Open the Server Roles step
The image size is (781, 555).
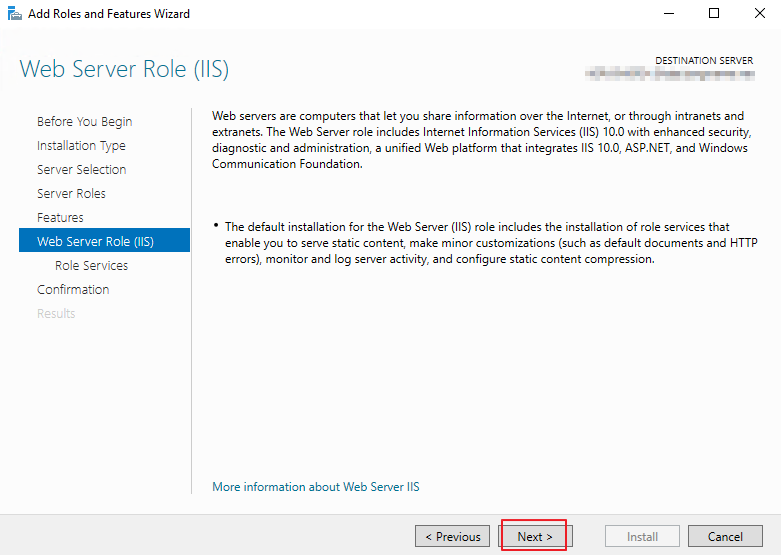tap(71, 193)
